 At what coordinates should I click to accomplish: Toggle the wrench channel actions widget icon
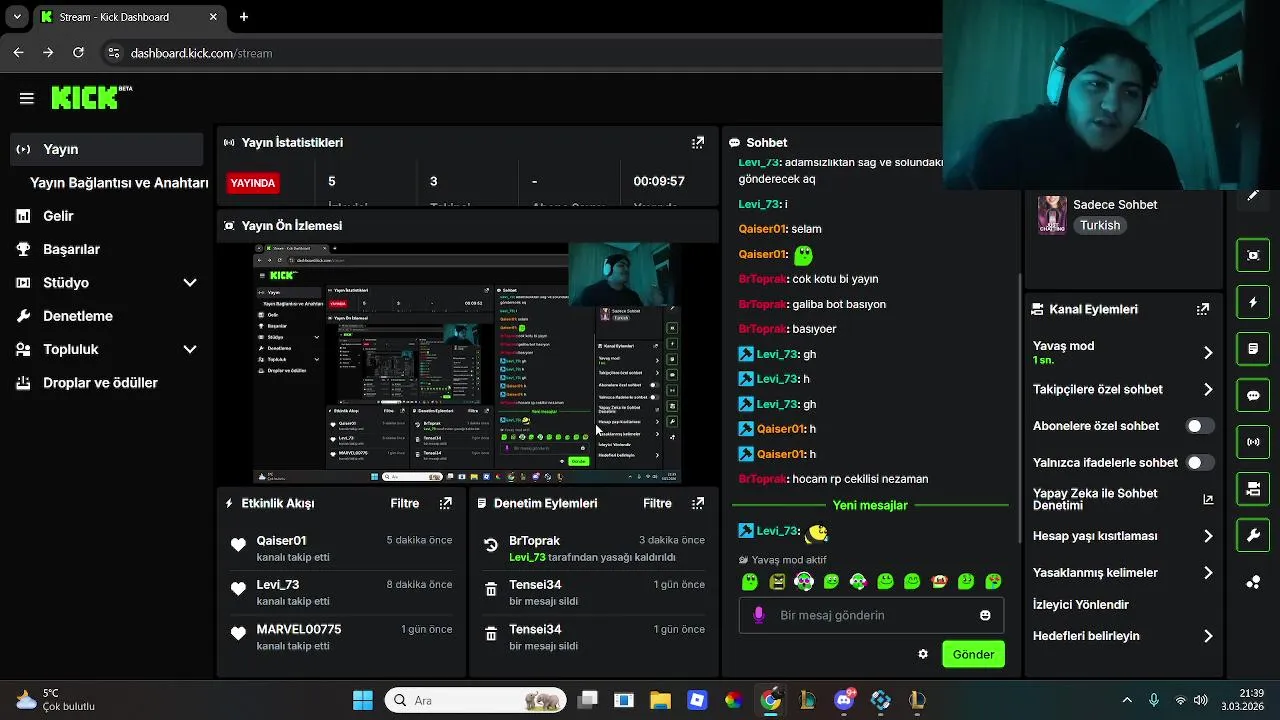tap(1253, 536)
